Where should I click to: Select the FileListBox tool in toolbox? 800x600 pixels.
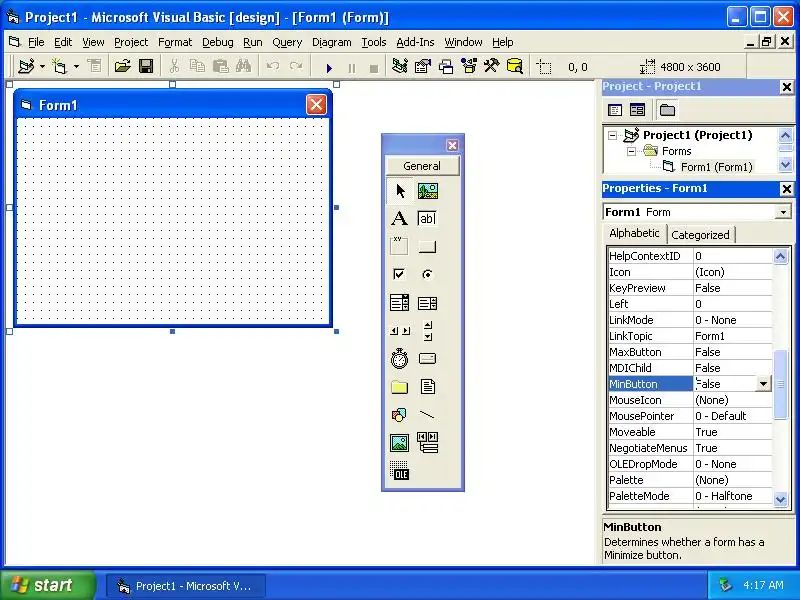pyautogui.click(x=428, y=387)
